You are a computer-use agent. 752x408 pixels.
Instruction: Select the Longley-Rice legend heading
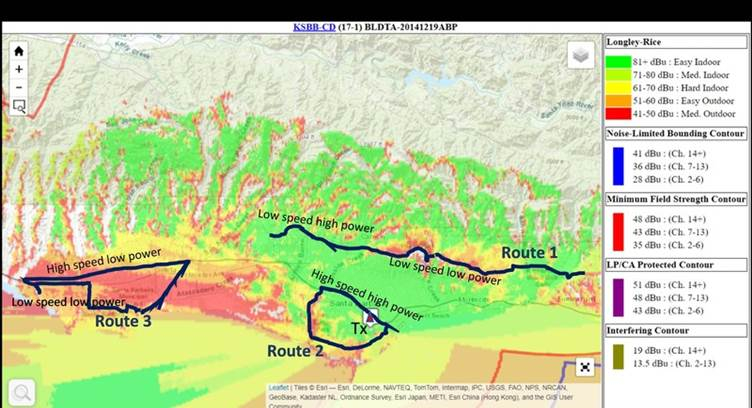click(x=636, y=42)
